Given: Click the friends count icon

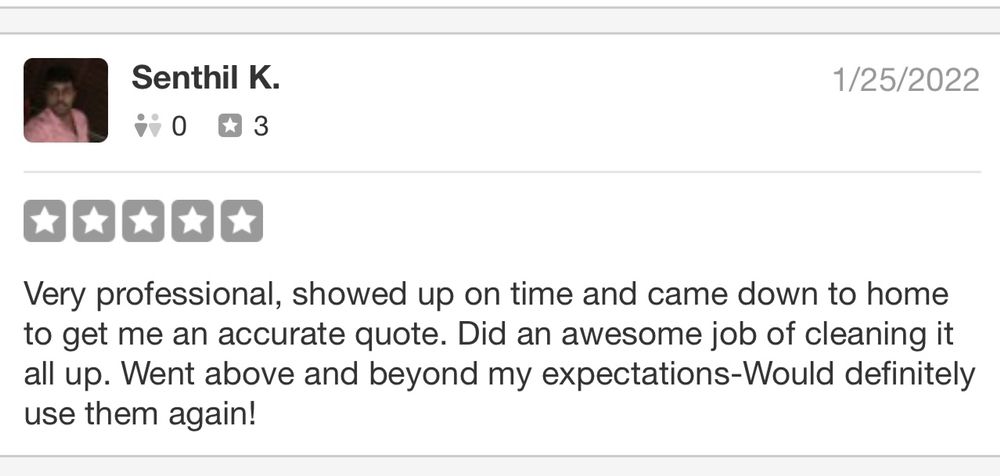Looking at the screenshot, I should [x=147, y=126].
